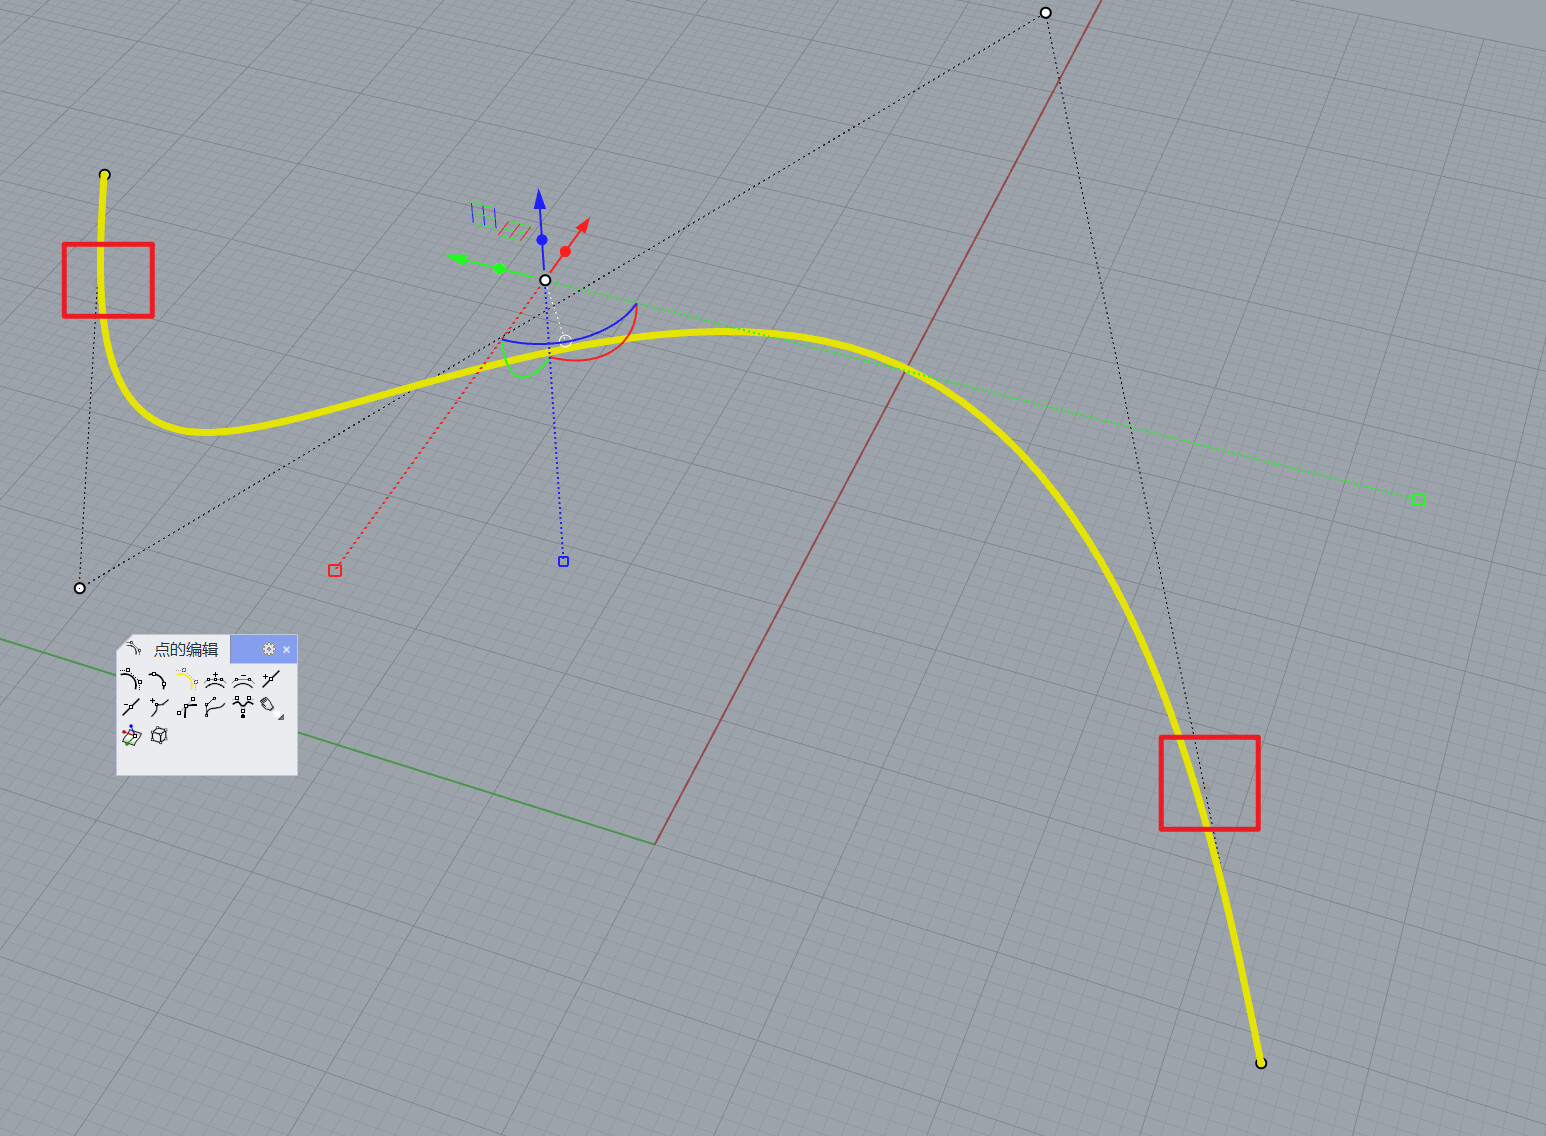1546x1136 pixels.
Task: Select the curve's bottom-right end point
Action: [1261, 1063]
